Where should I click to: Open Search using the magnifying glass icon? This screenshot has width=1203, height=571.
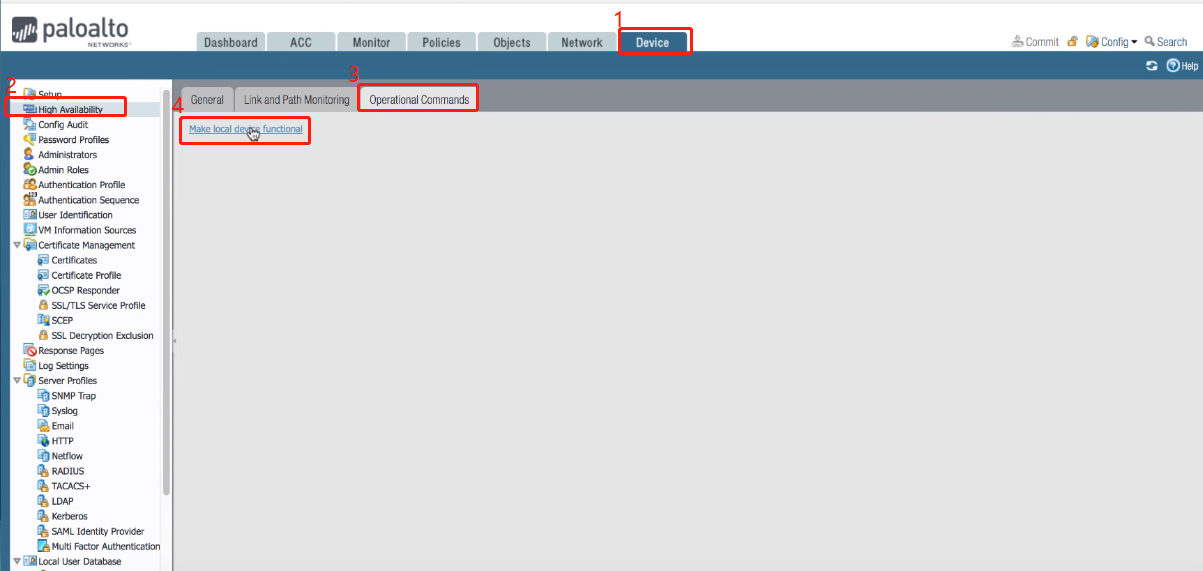coord(1150,42)
